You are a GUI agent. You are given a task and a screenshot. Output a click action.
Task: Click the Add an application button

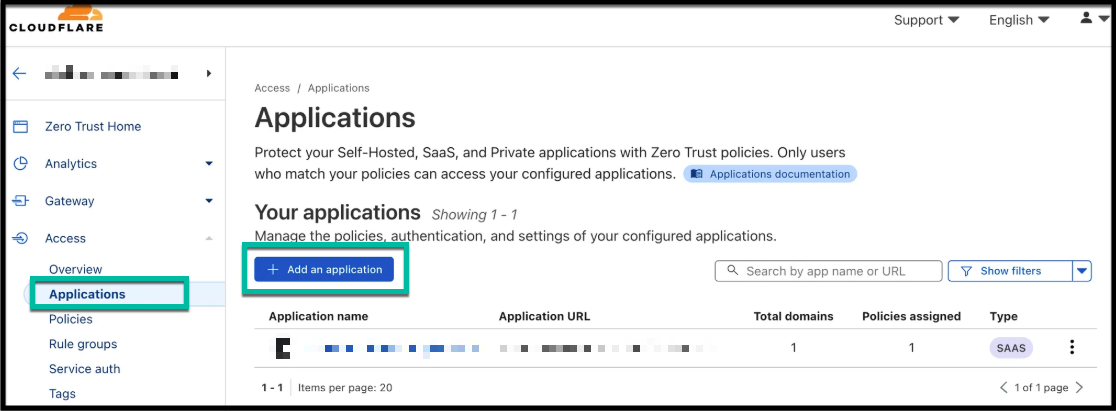(324, 269)
